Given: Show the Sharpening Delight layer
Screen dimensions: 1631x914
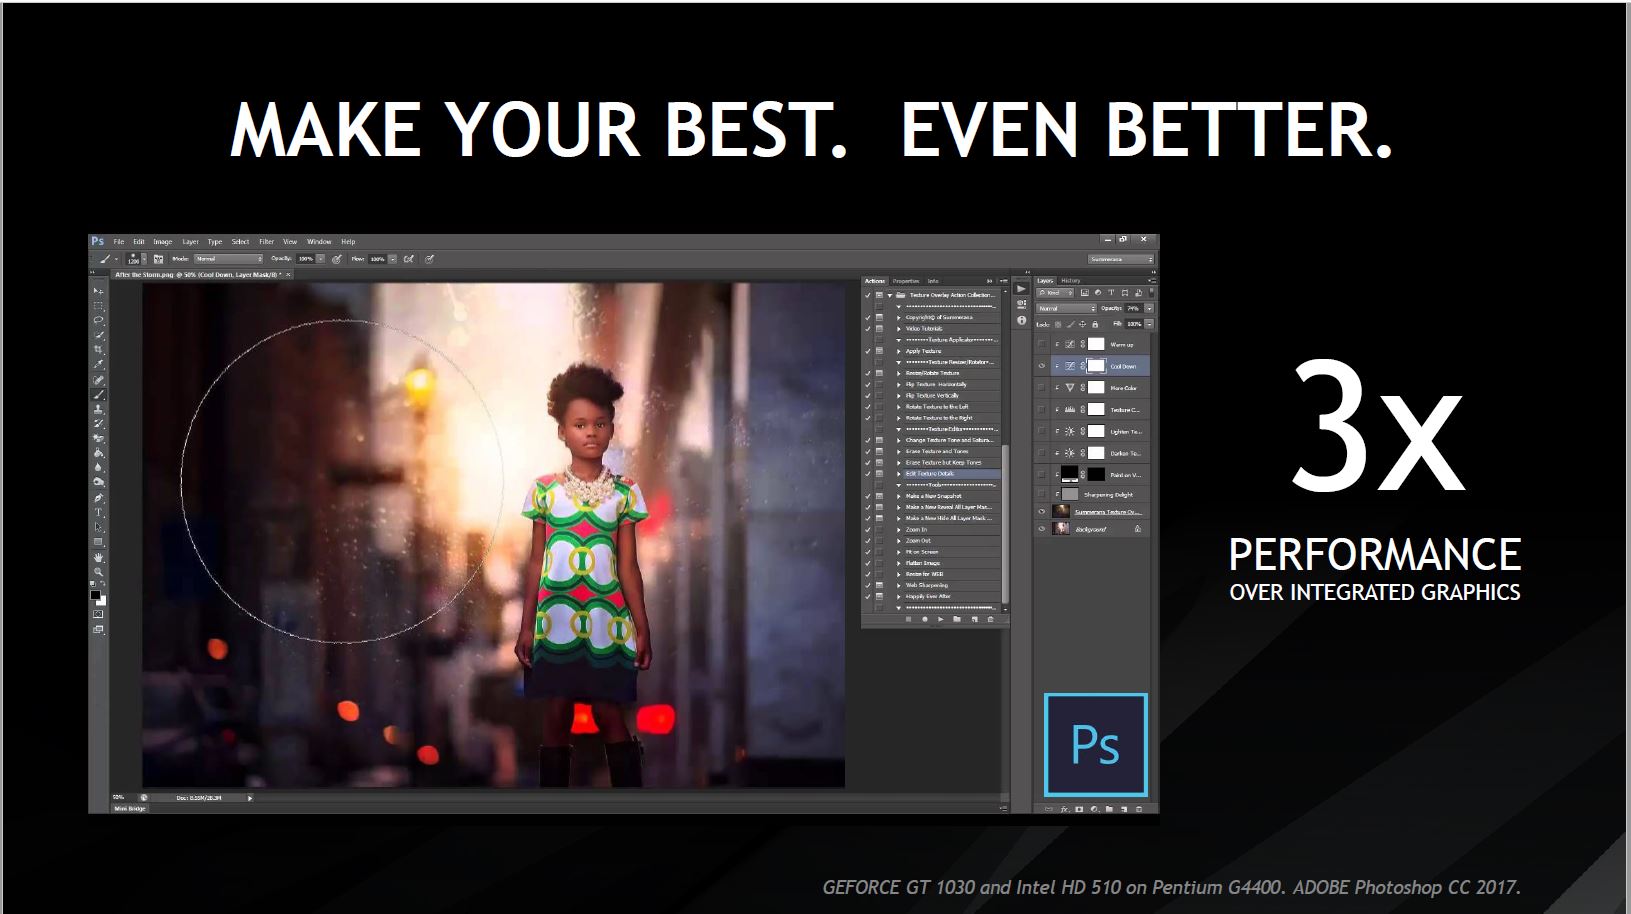Looking at the screenshot, I should [x=1042, y=494].
